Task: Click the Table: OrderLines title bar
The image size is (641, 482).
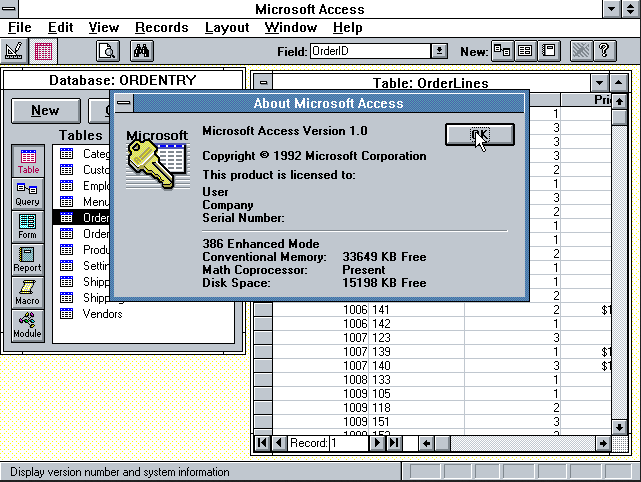Action: click(431, 83)
